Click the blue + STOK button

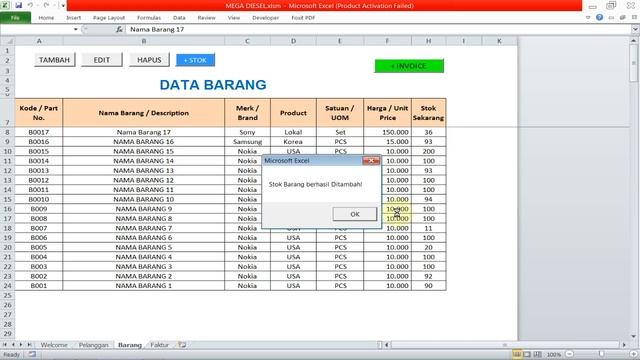[195, 60]
